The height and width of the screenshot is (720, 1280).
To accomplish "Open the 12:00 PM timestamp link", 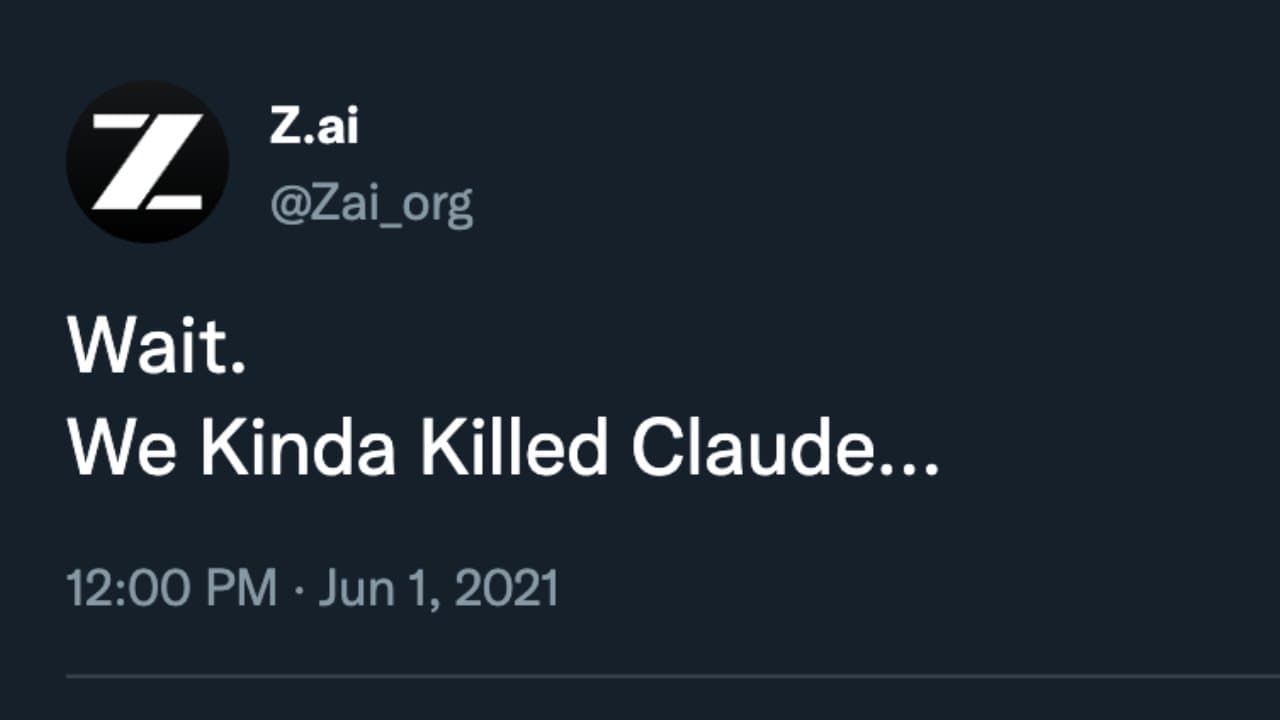I will point(171,588).
